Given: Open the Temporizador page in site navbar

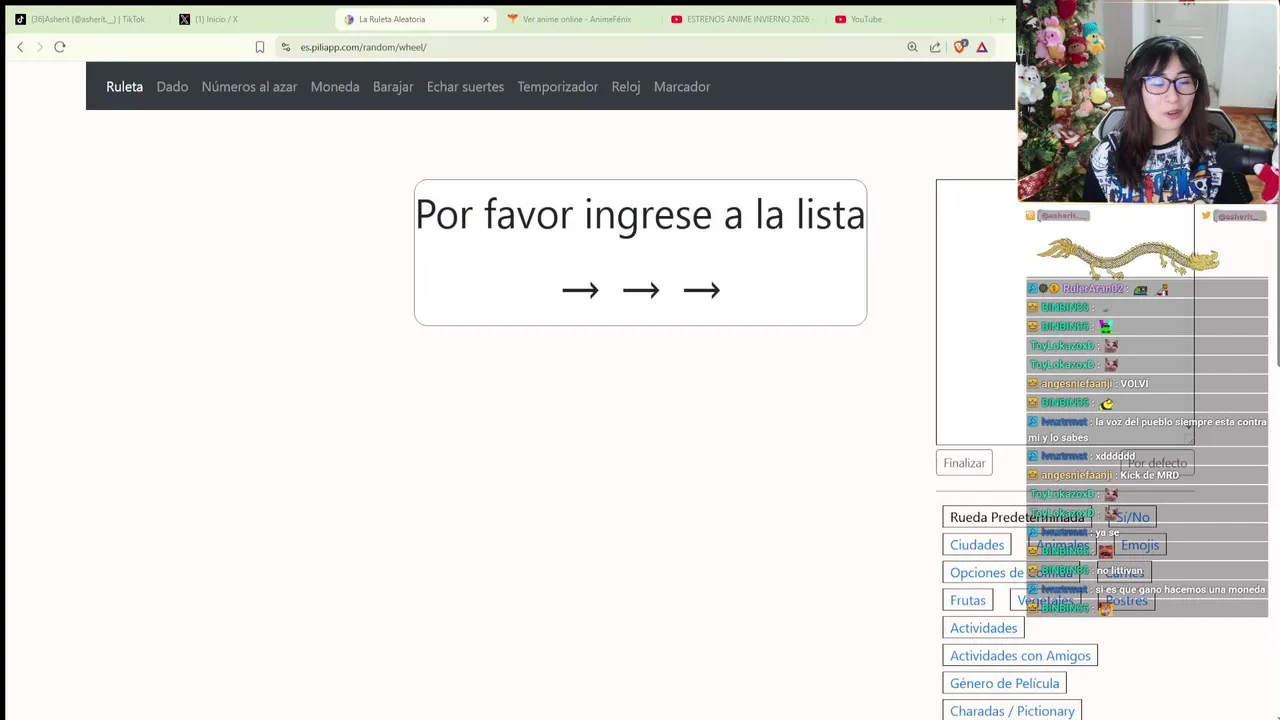Looking at the screenshot, I should pos(558,87).
